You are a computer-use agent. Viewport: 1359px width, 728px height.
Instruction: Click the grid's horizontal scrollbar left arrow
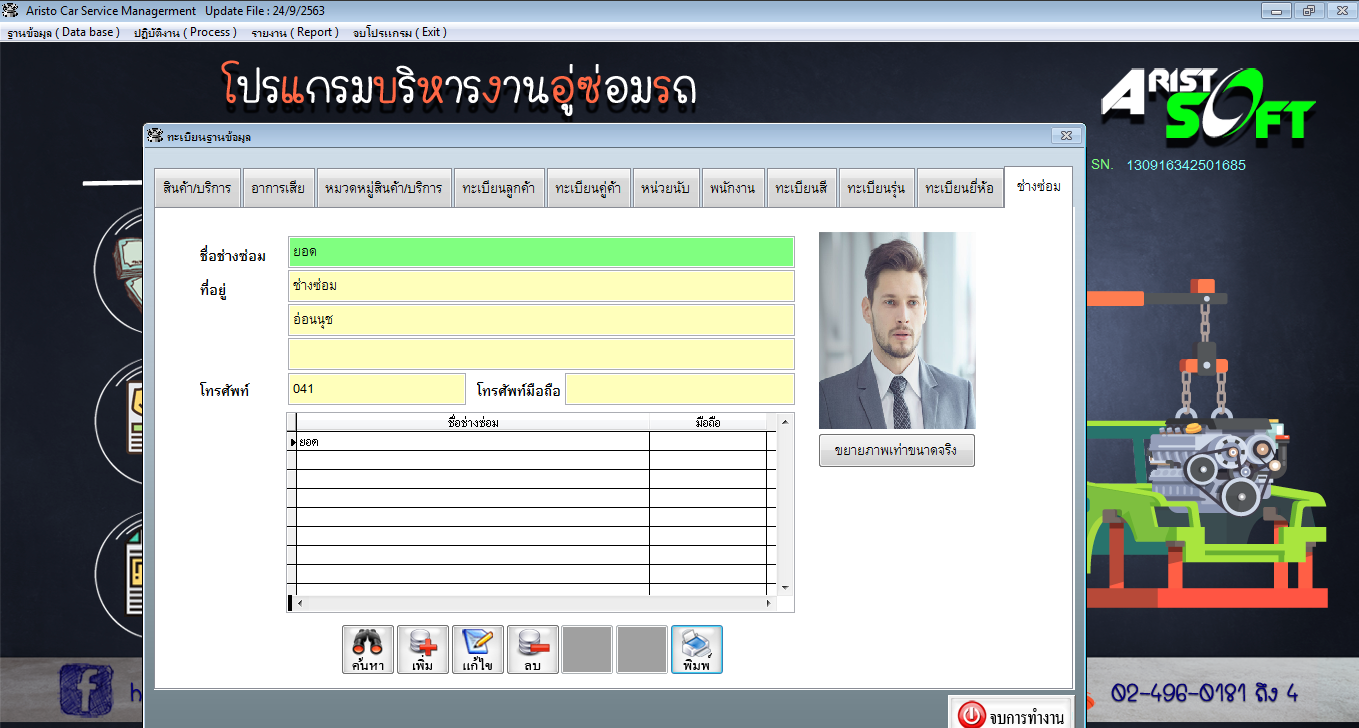tap(299, 604)
